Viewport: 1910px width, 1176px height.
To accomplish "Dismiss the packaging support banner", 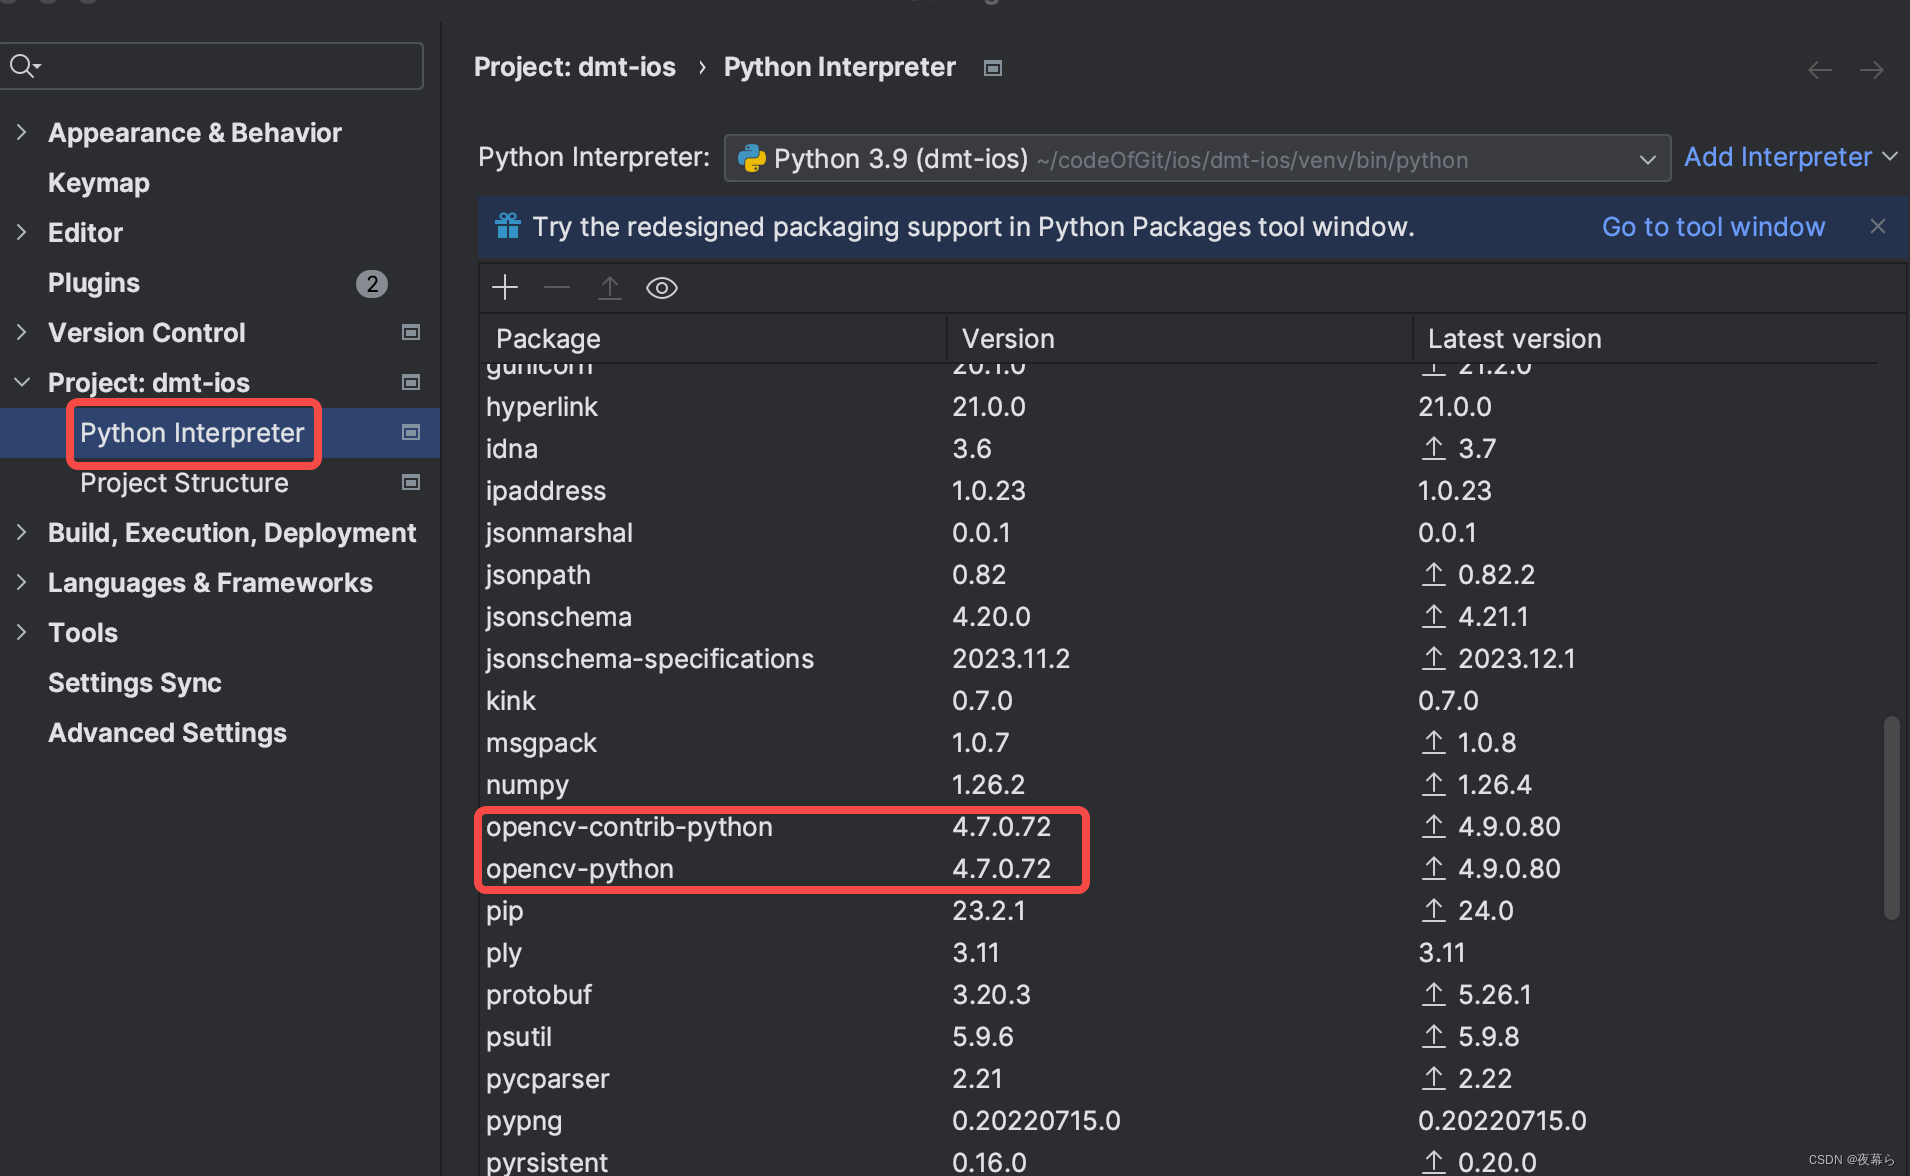I will [1877, 226].
